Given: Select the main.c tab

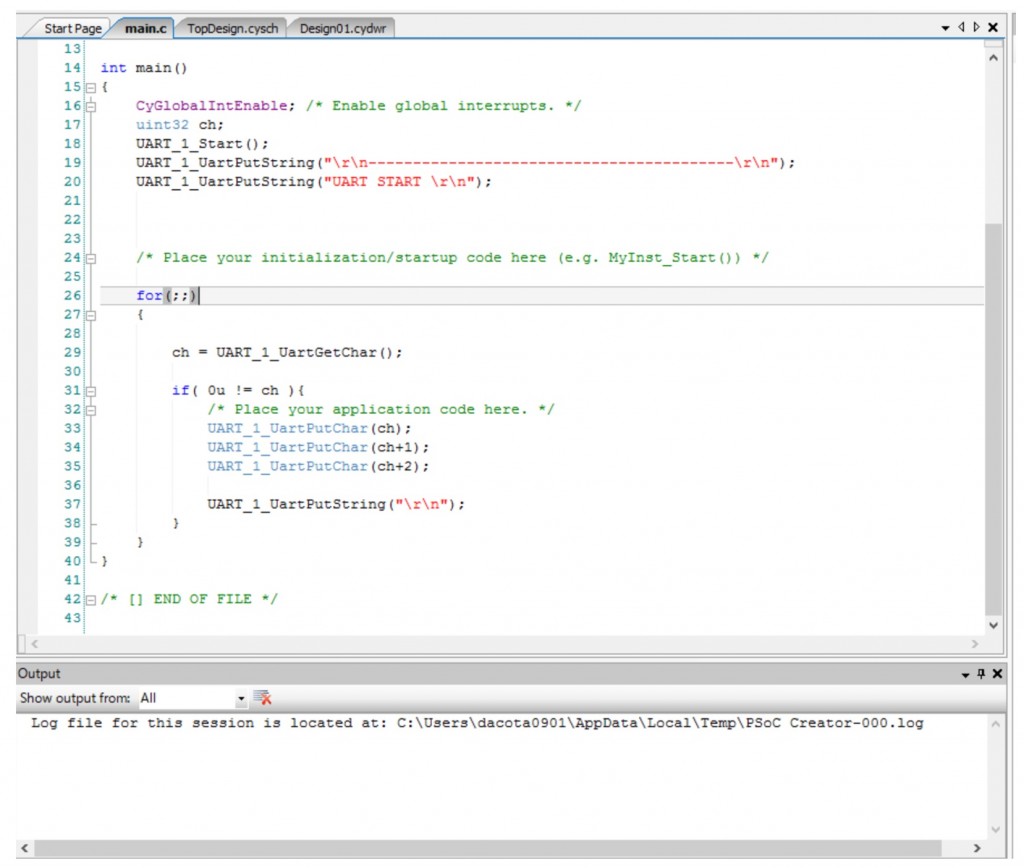Looking at the screenshot, I should 145,29.
